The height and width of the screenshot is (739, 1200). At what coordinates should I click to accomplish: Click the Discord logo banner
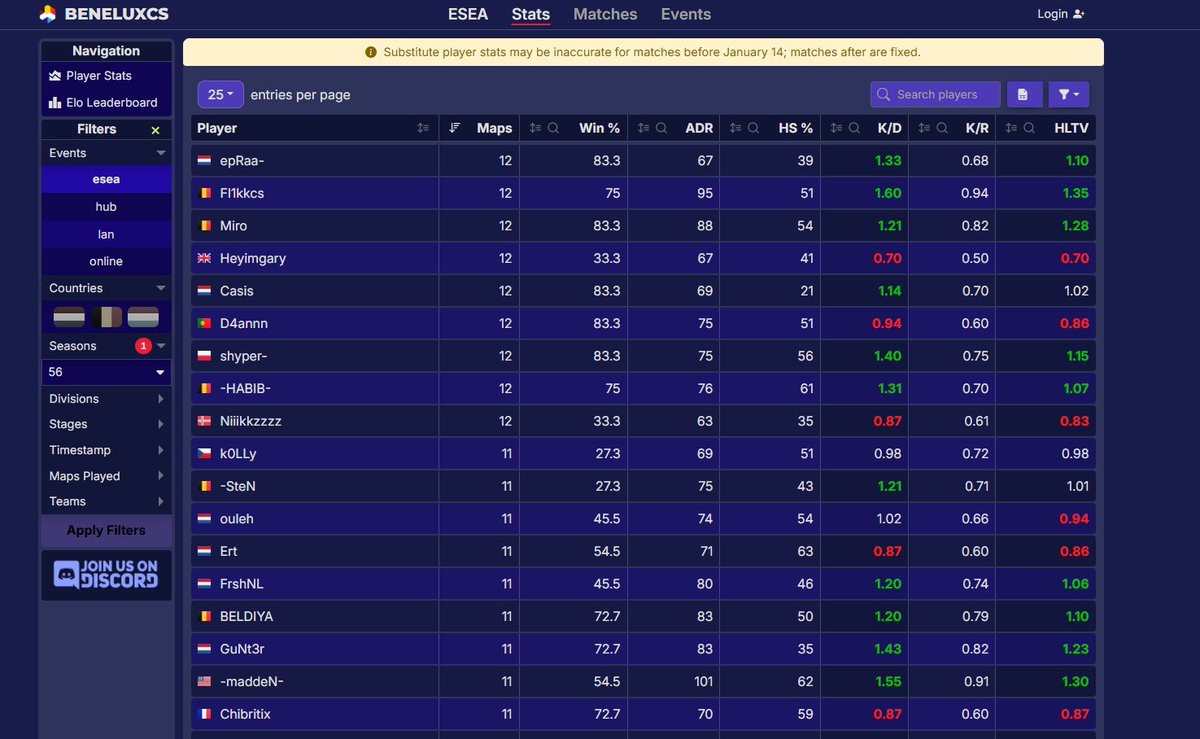pos(106,574)
